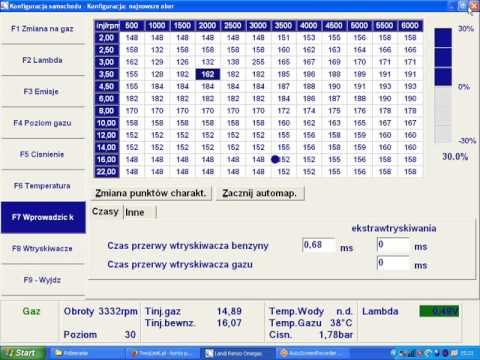Select cell 129 in row 3,00
Image resolution: width=480 pixels, height=360 pixels.
157,62
